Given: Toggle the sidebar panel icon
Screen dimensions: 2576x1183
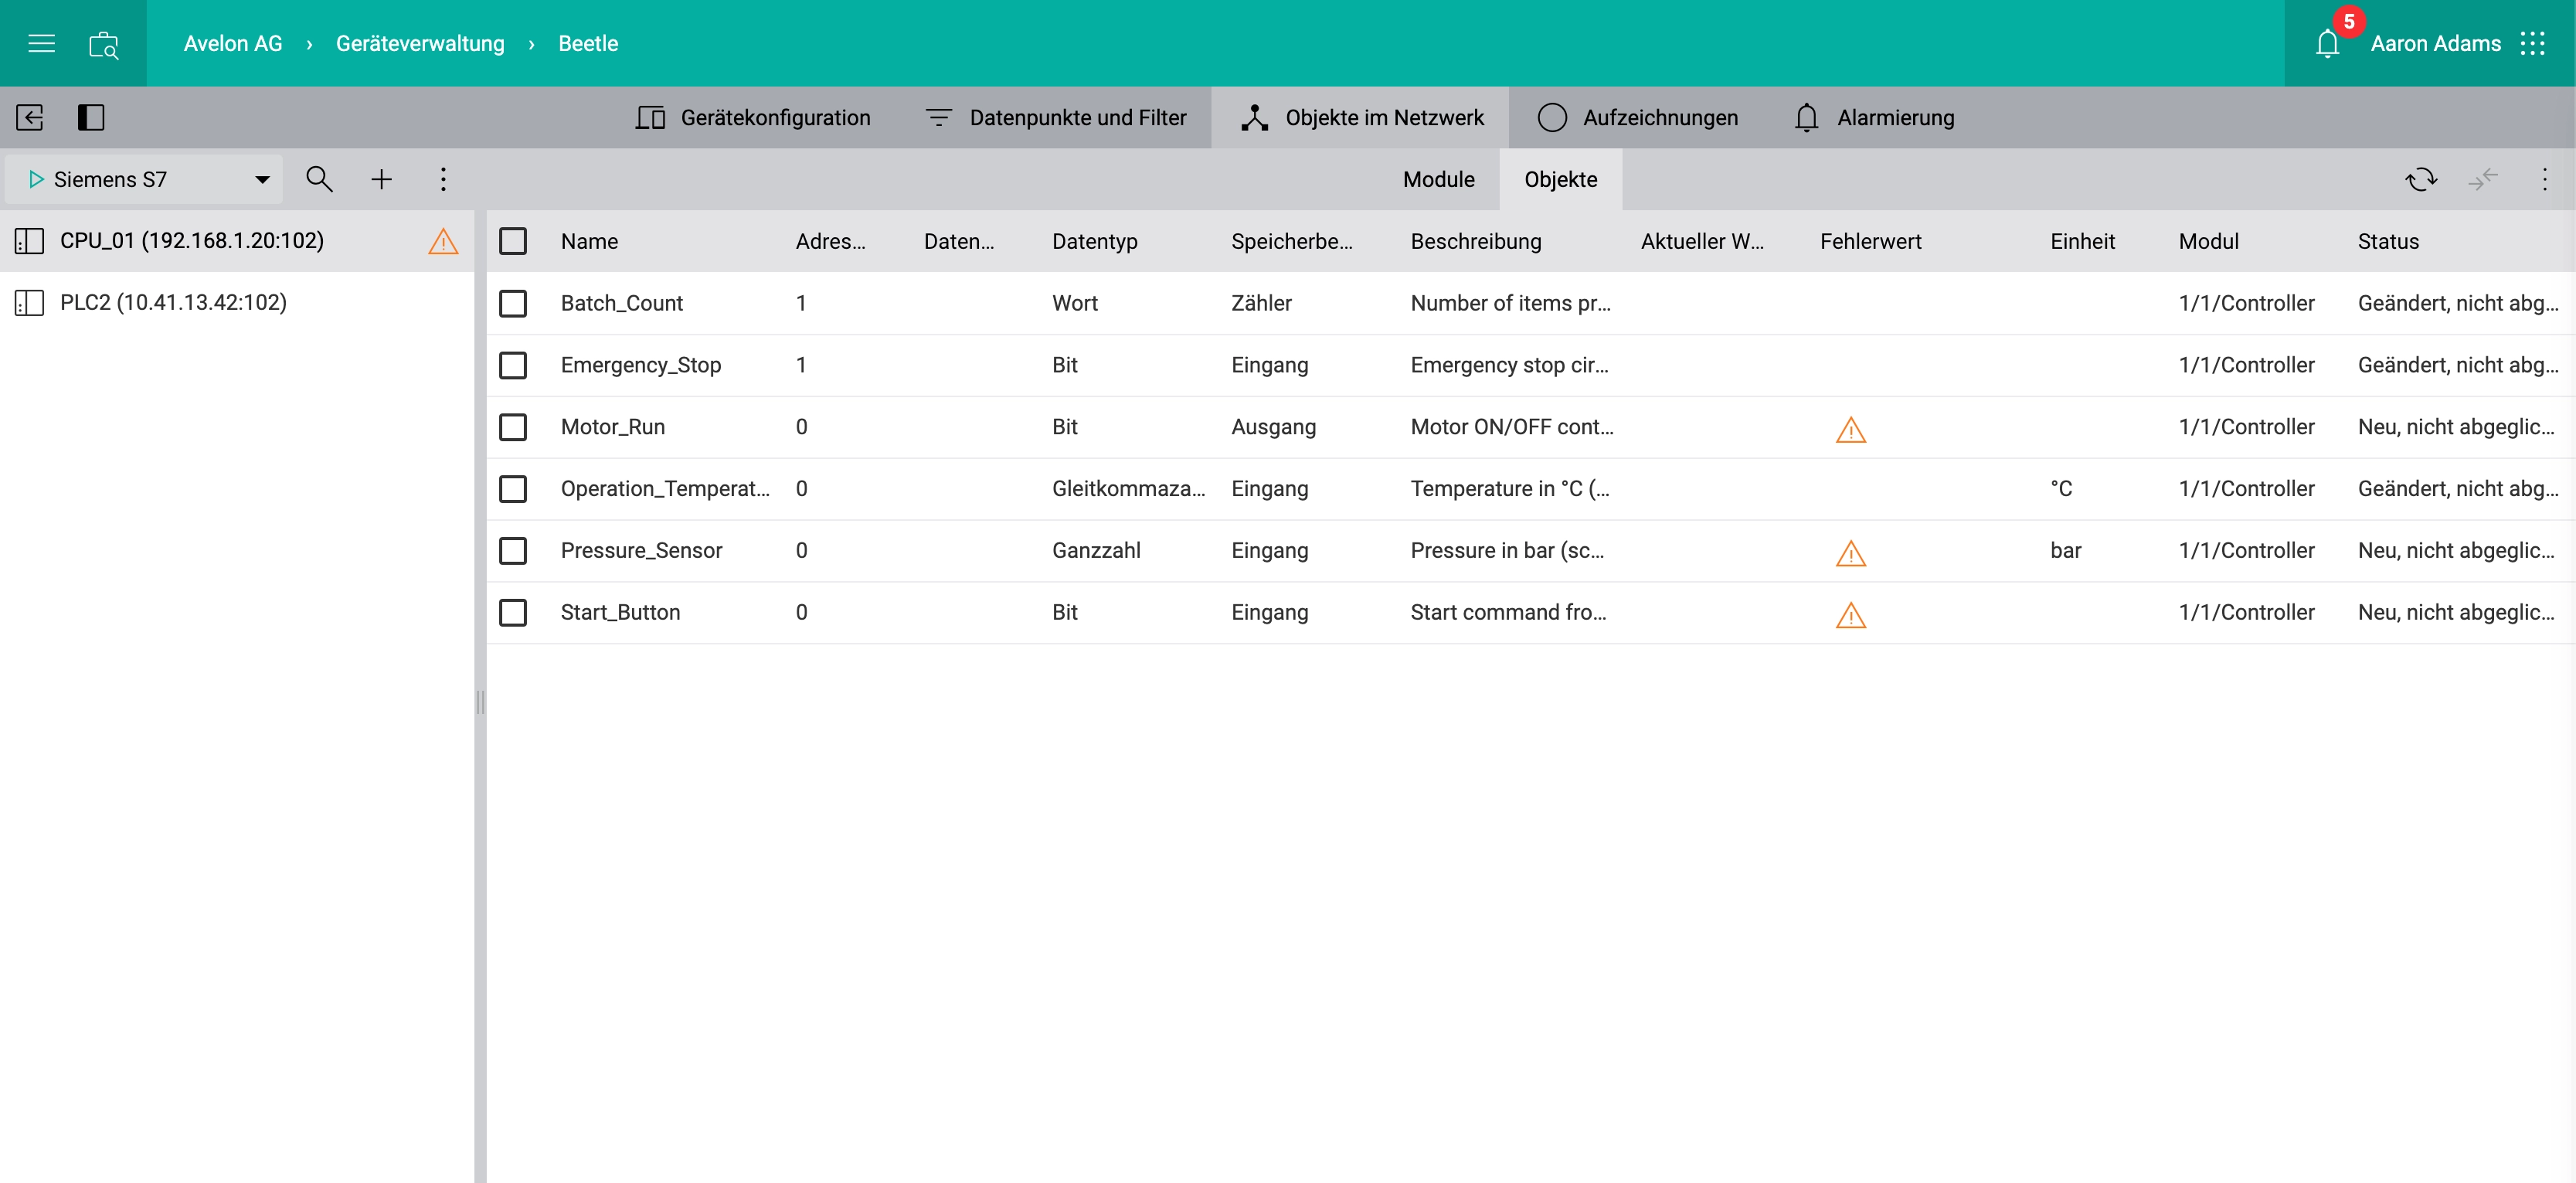Looking at the screenshot, I should (91, 117).
